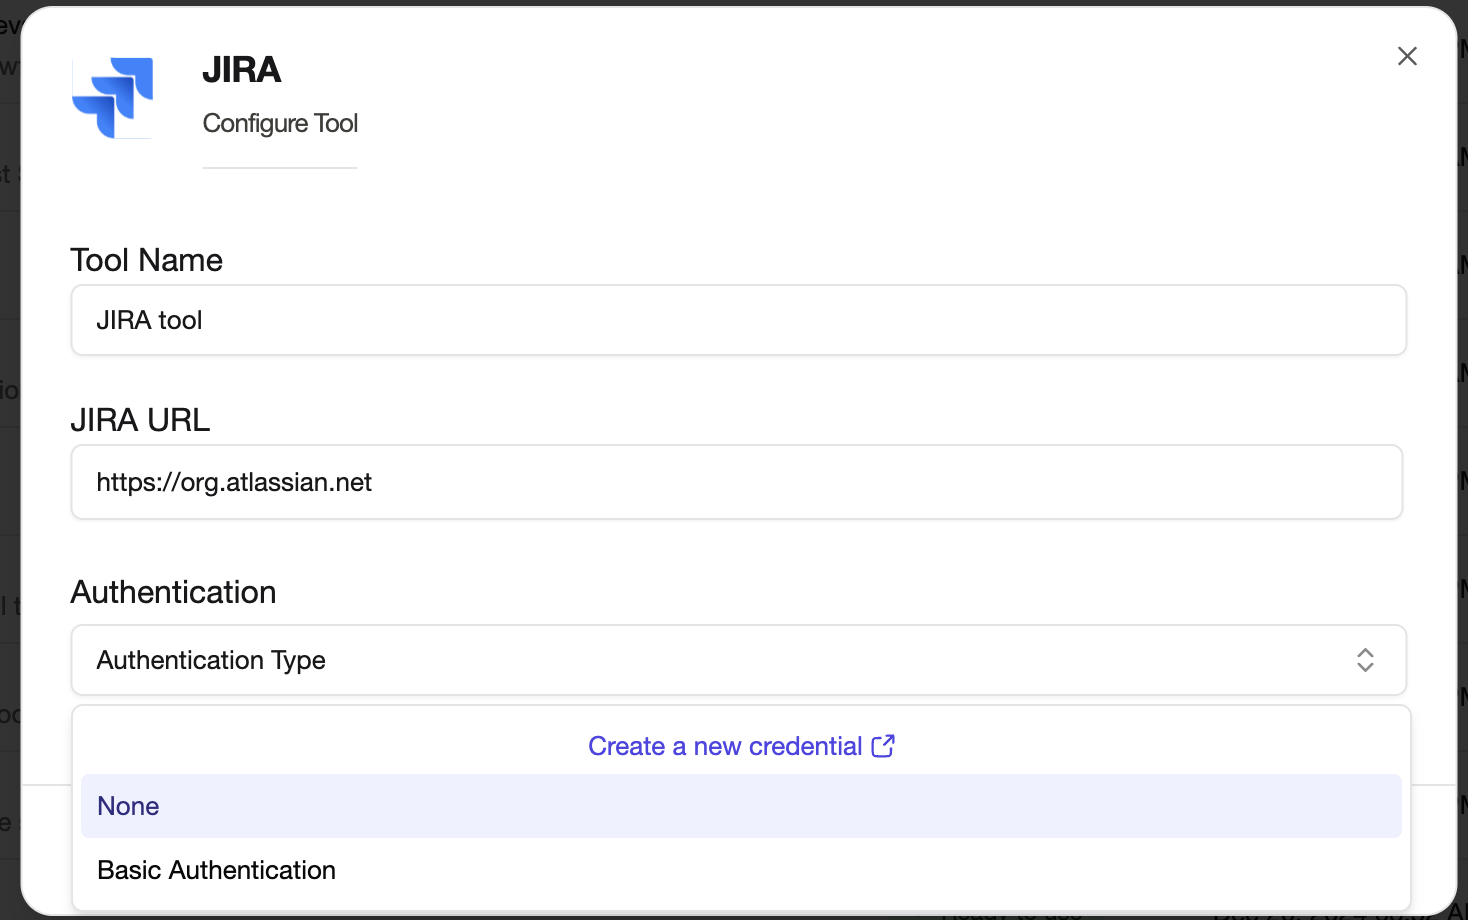The image size is (1468, 920).
Task: Click the JIRA URL field showing org.atlassian.net
Action: point(738,482)
